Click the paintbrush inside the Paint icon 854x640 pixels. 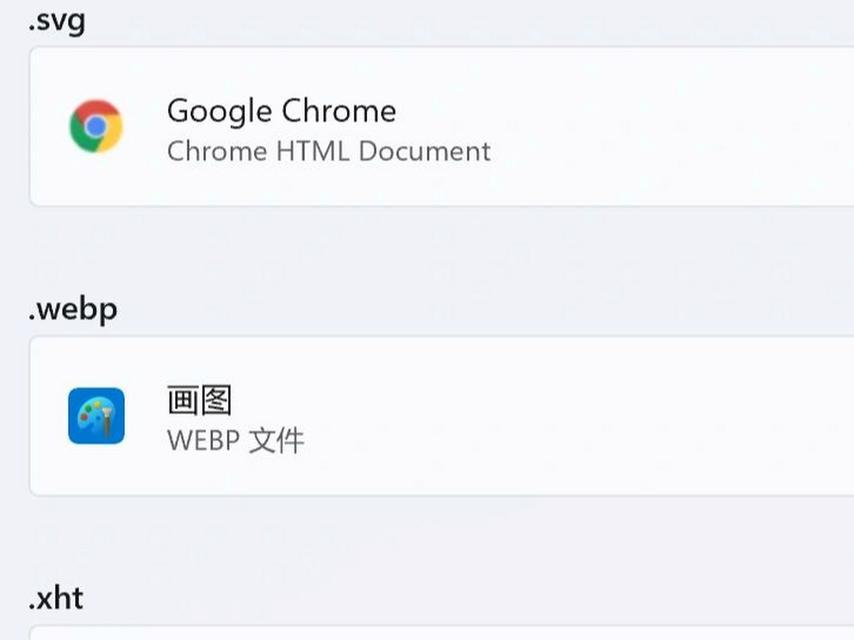coord(107,422)
